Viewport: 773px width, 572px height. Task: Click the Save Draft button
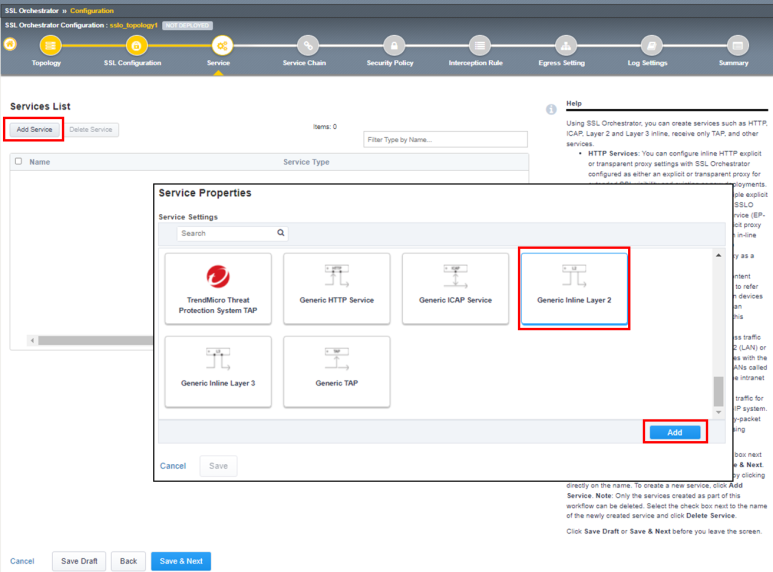point(79,561)
